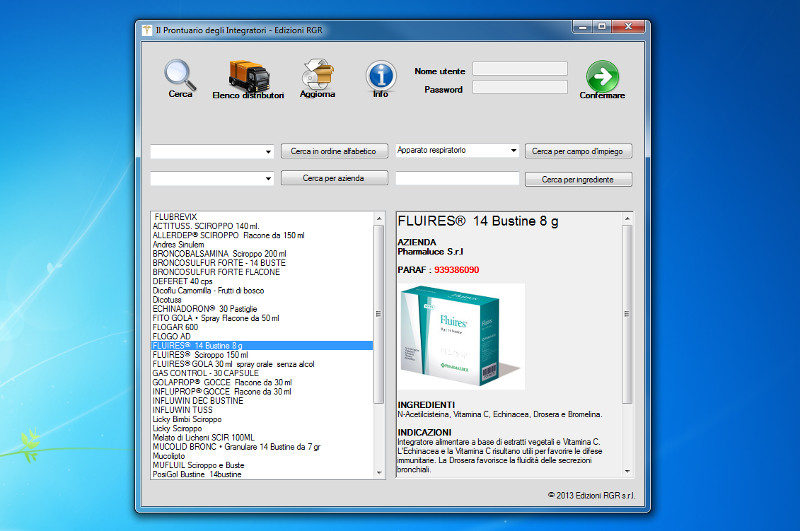The width and height of the screenshot is (800, 531).
Task: Select FITO GOLA Spray Flacone da 50 ml
Action: click(262, 318)
